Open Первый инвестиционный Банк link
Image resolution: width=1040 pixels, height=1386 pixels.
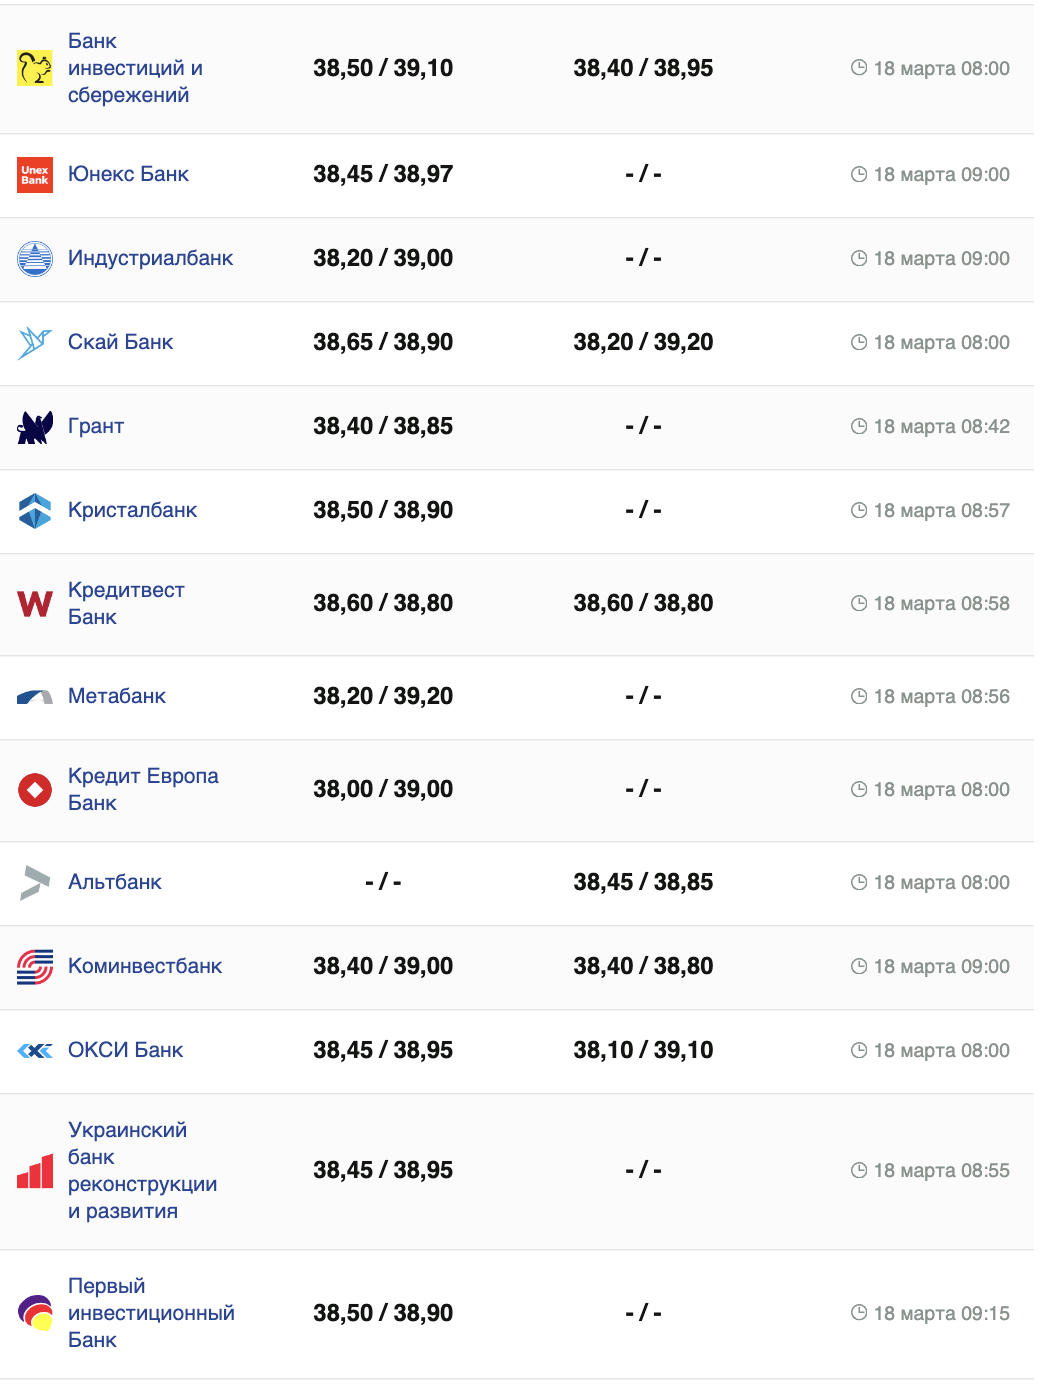point(150,1313)
